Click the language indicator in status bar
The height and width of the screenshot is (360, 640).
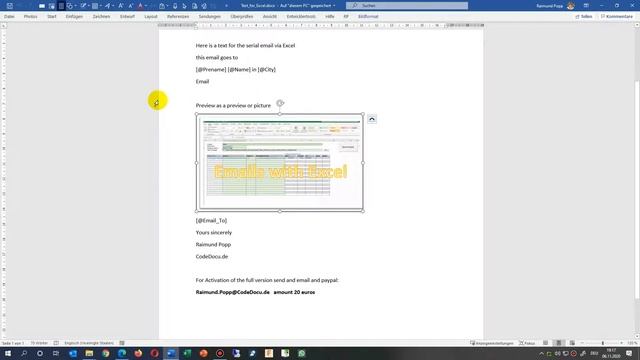click(89, 343)
